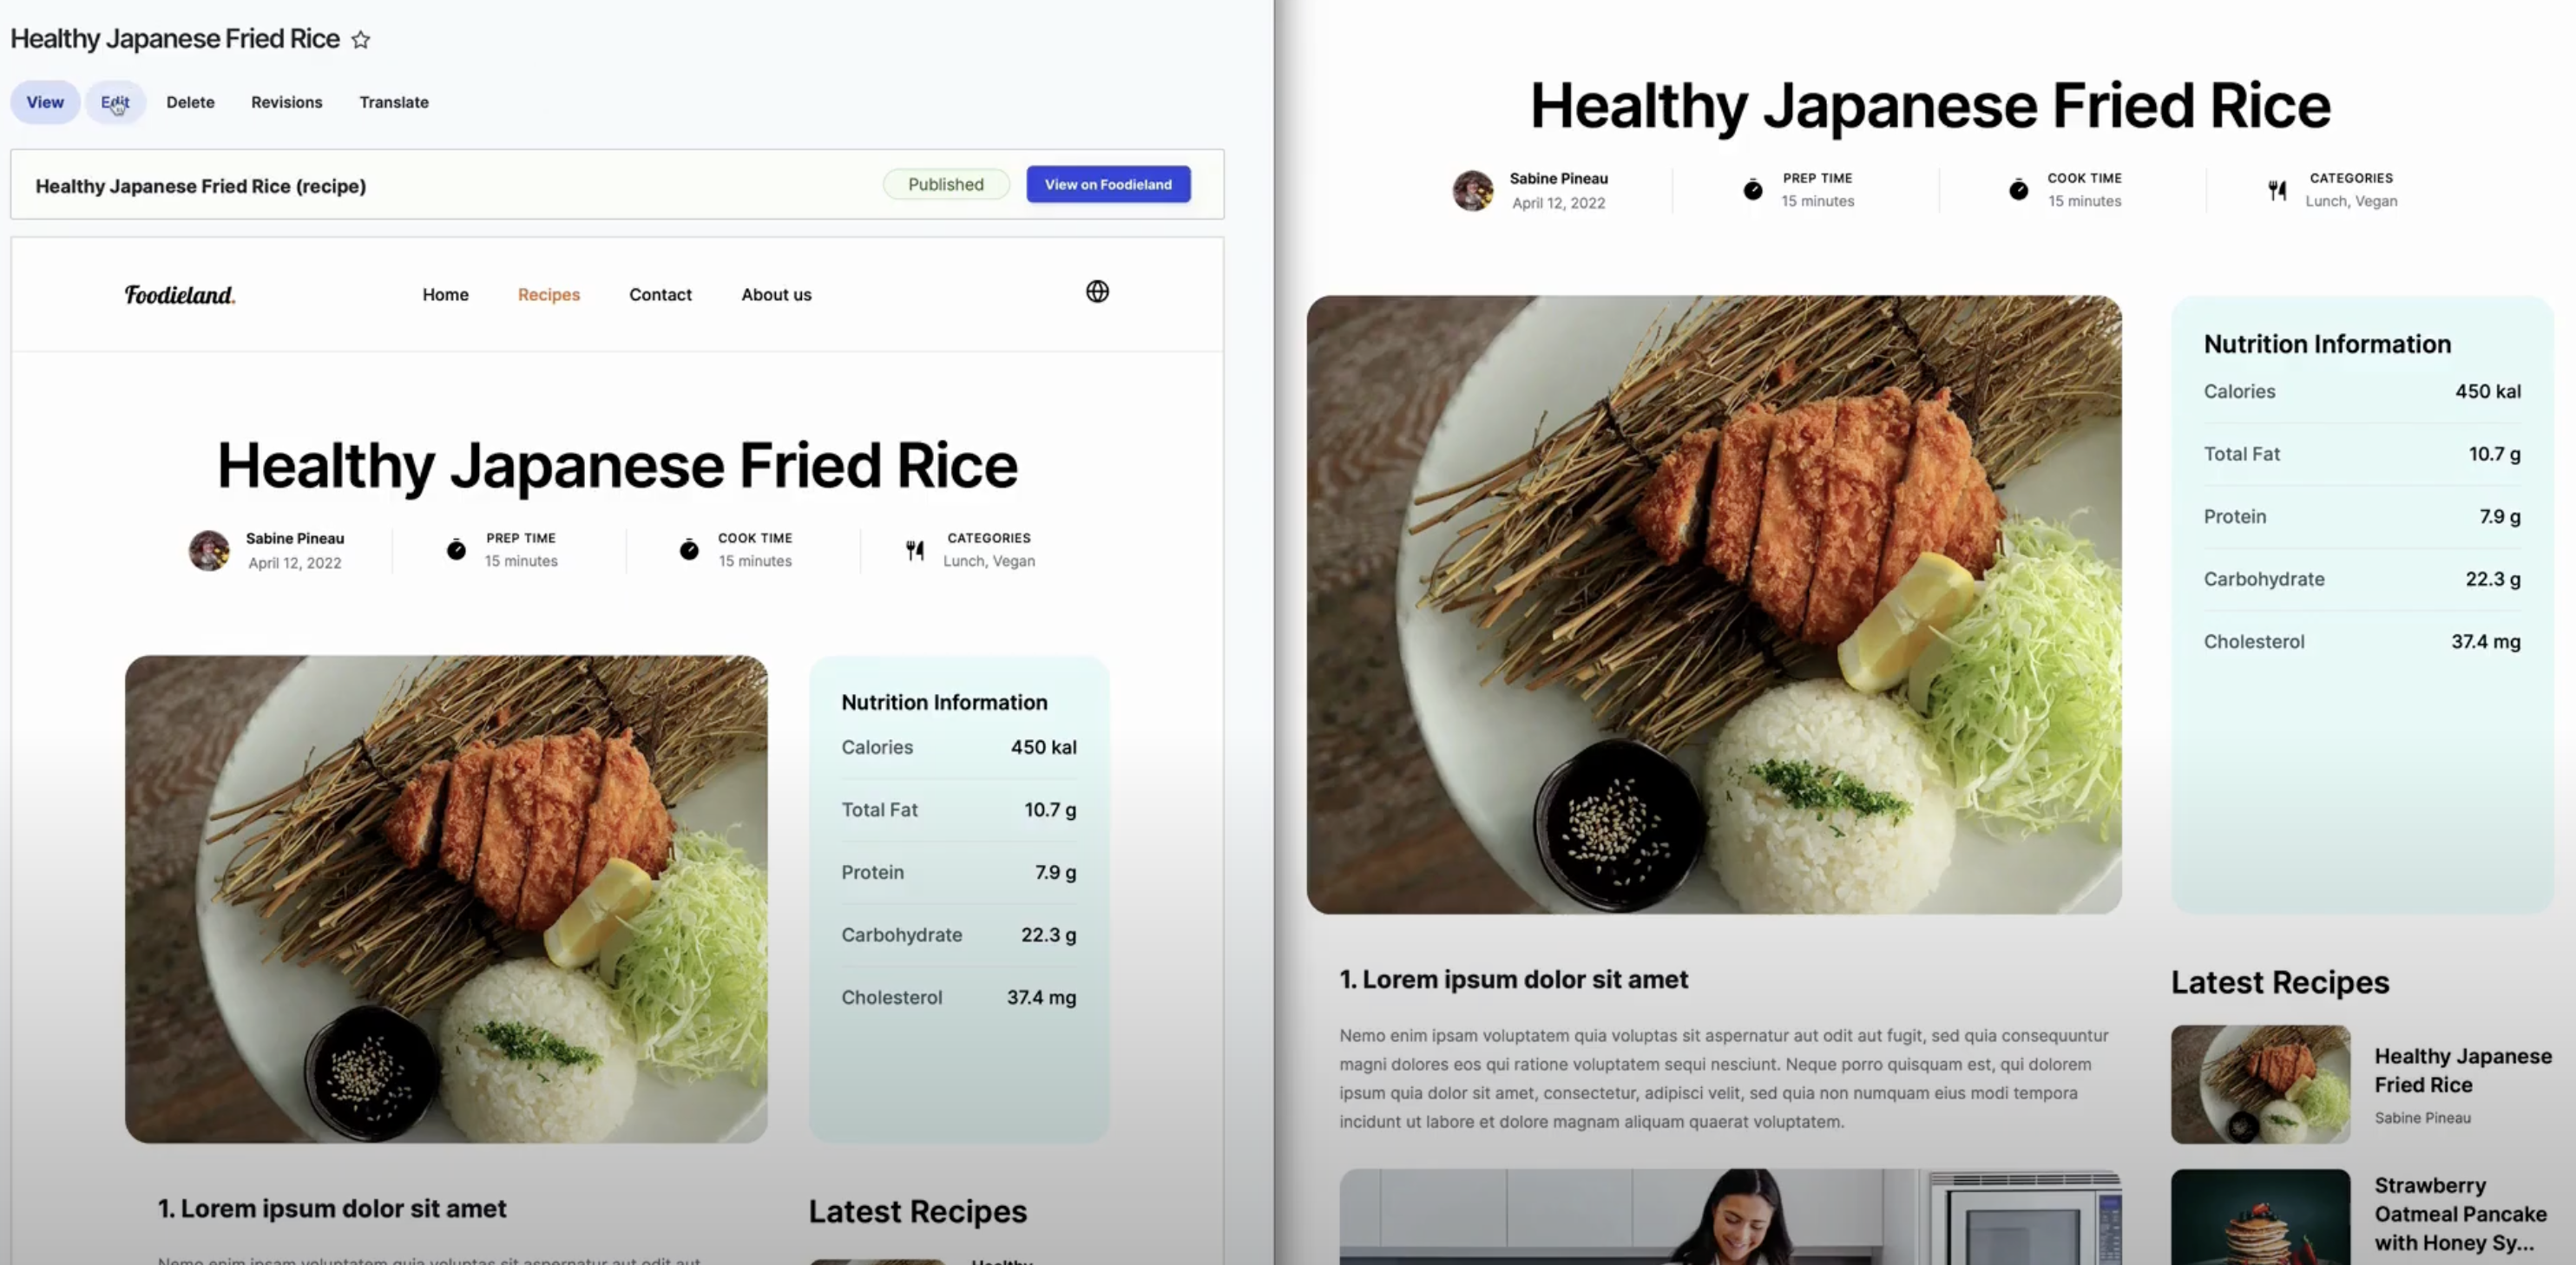Click the Healthy Japanese Fried Rice recipe title input field
Screen dimensions: 2576x1265
200,184
